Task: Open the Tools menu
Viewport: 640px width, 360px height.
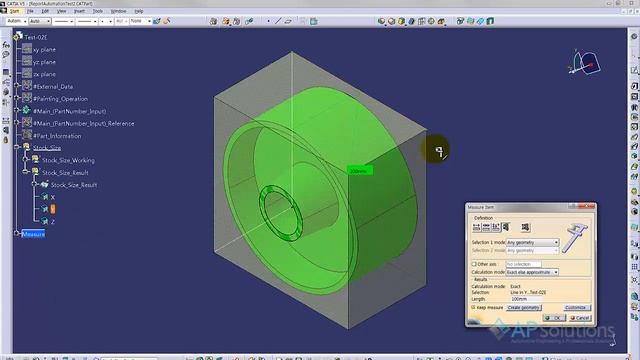Action: 98,11
